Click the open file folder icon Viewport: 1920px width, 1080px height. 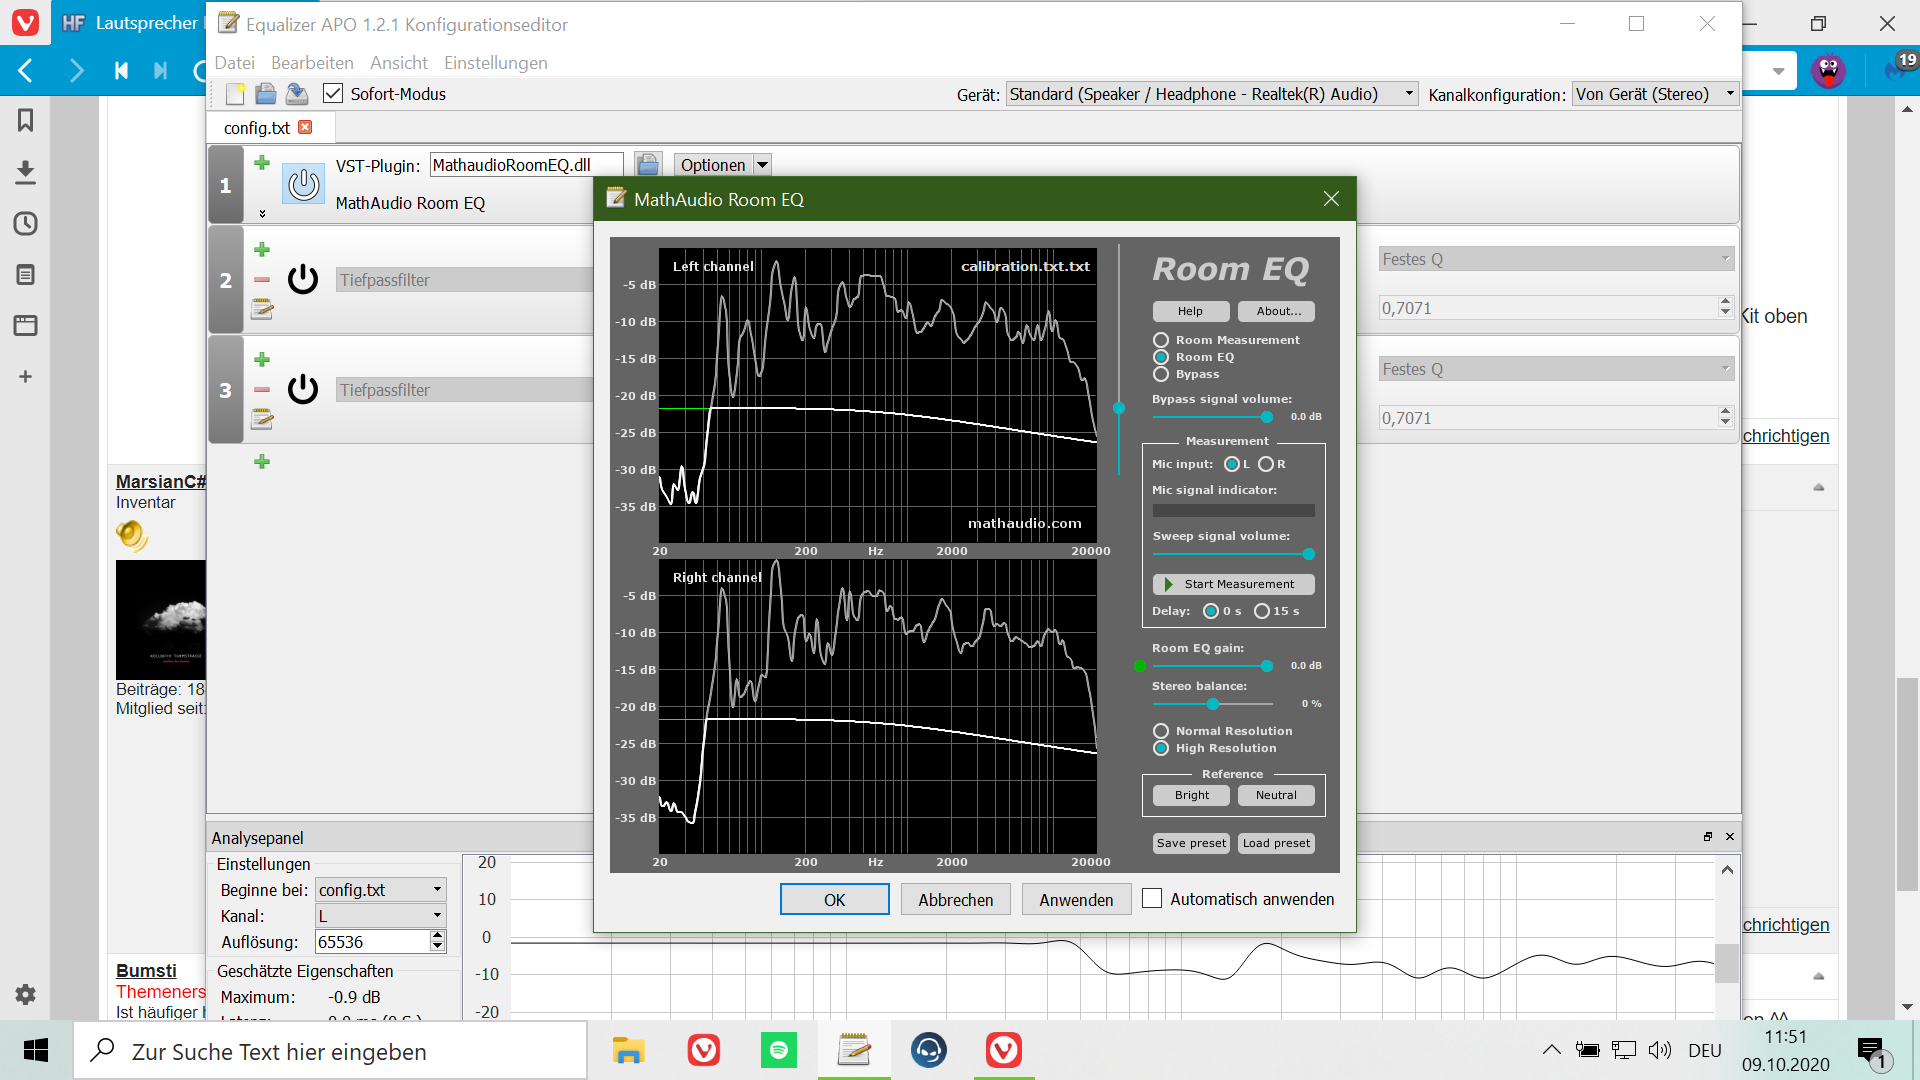(x=266, y=94)
